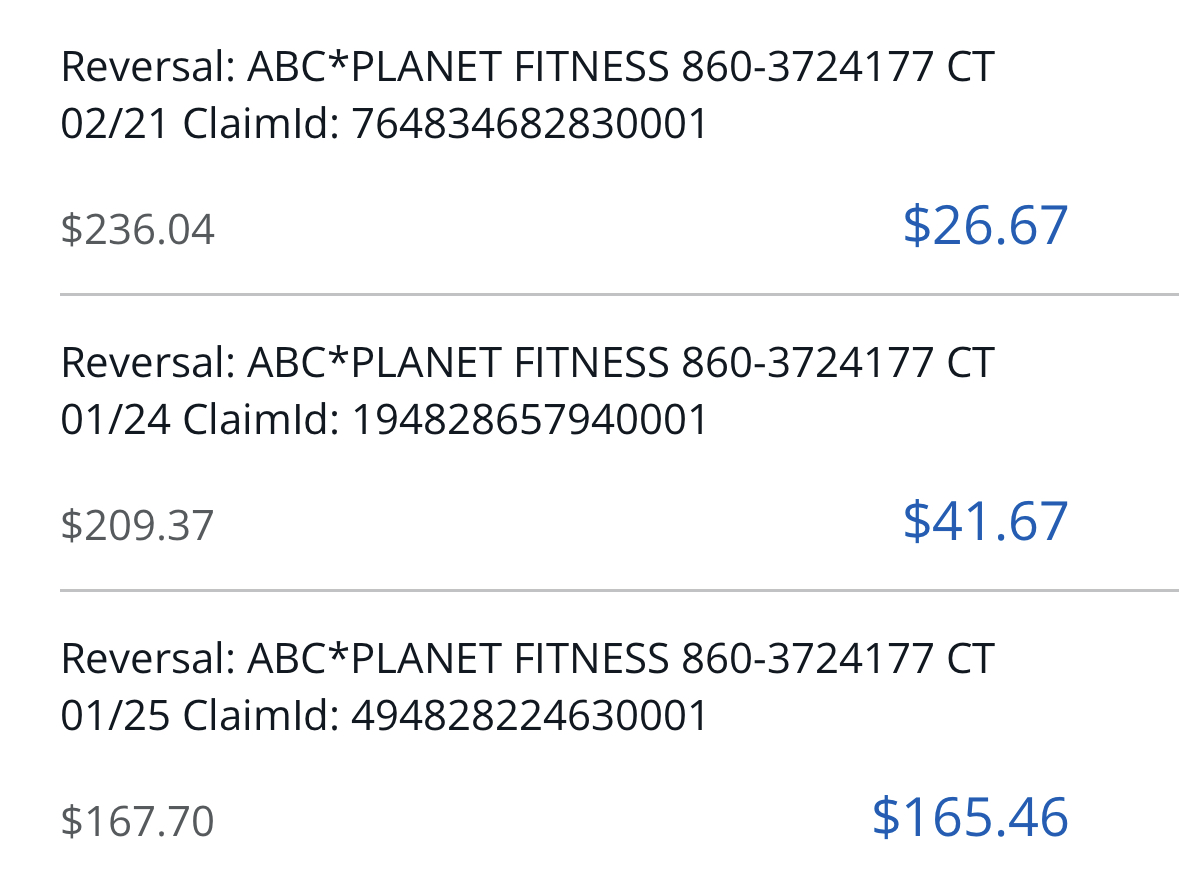The height and width of the screenshot is (881, 1179).
Task: Click the phone number in the 01/25 reversal
Action: click(807, 659)
